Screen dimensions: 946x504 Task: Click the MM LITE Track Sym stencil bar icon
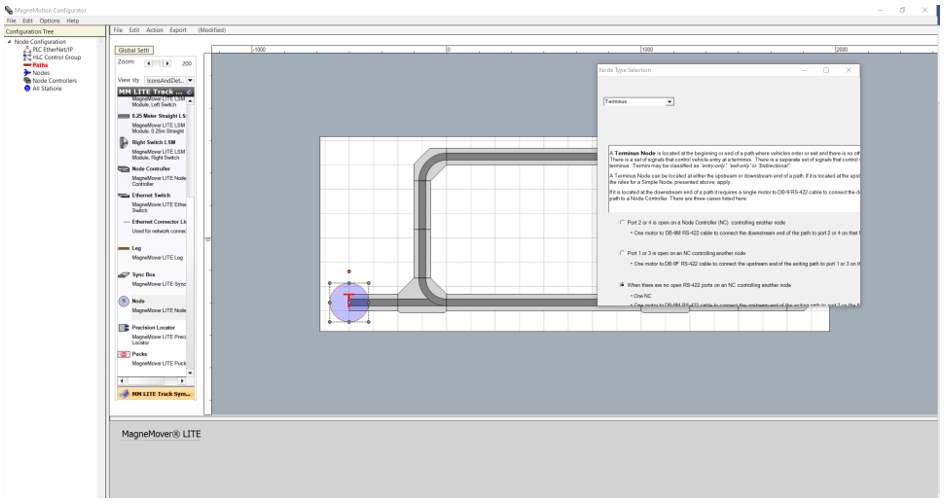pos(124,394)
